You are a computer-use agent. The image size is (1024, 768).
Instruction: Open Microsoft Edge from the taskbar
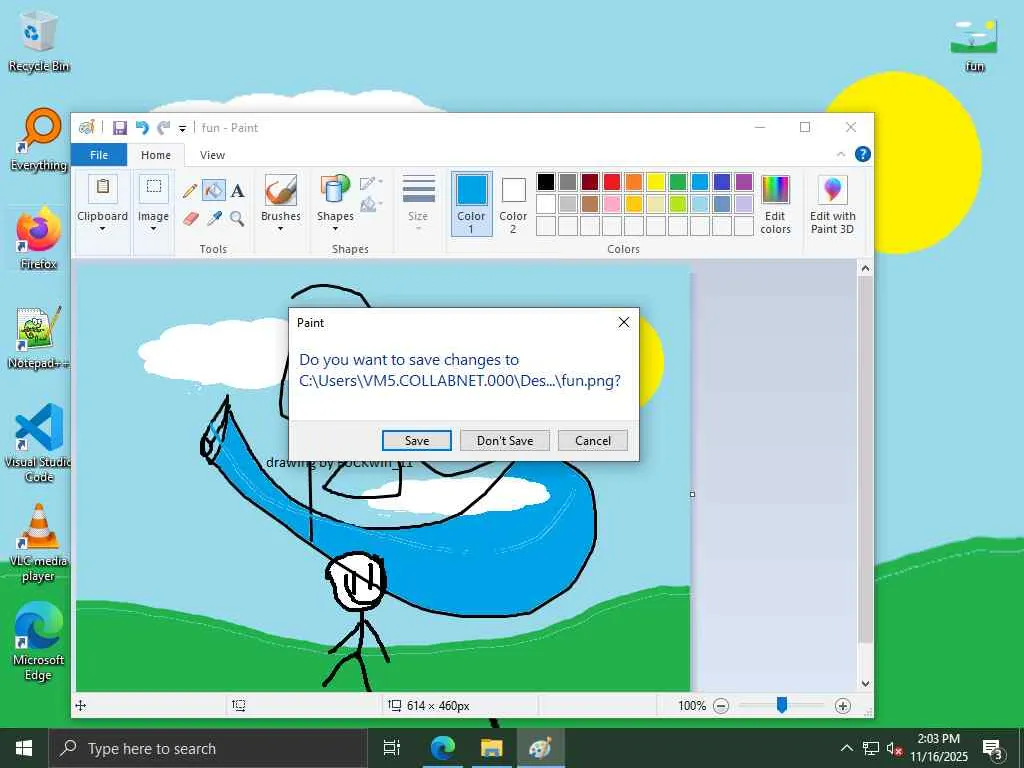pos(442,748)
